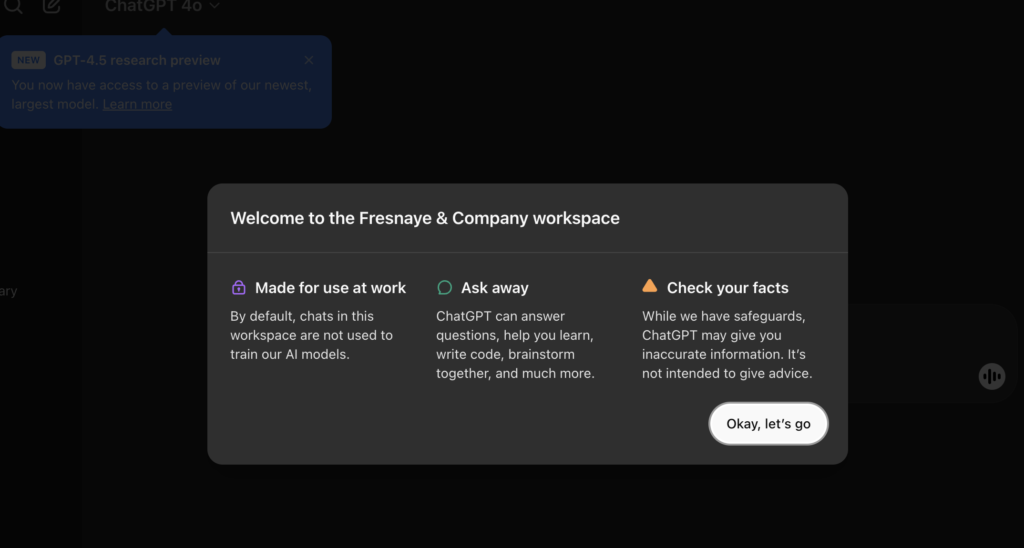Dismiss the GPT-4.5 research preview notification
This screenshot has width=1024, height=548.
(309, 60)
